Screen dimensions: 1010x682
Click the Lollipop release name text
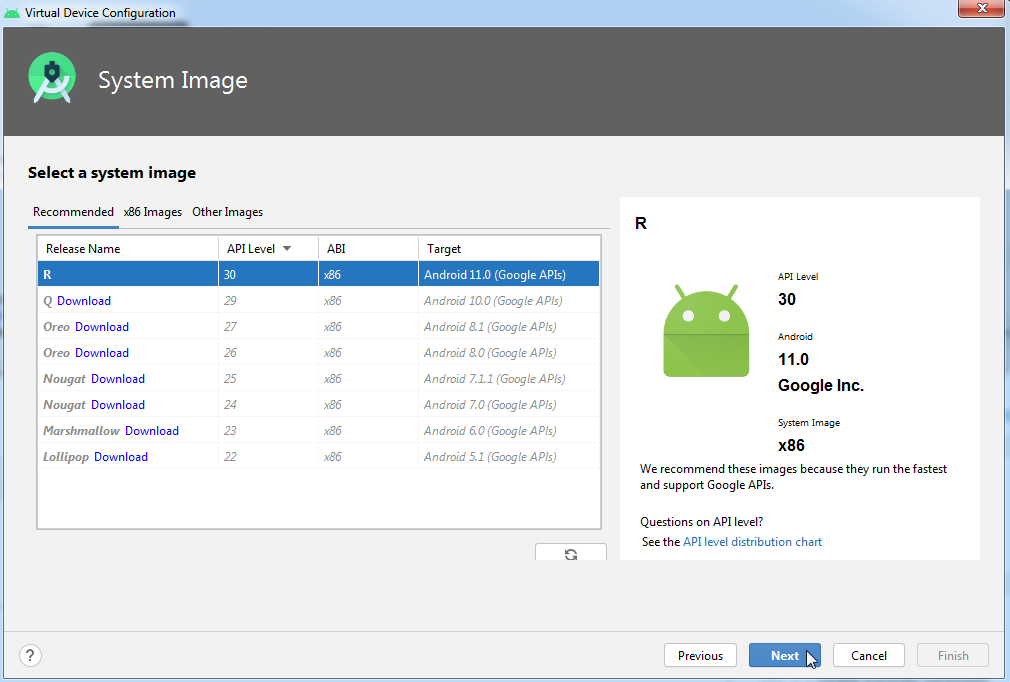click(x=66, y=457)
